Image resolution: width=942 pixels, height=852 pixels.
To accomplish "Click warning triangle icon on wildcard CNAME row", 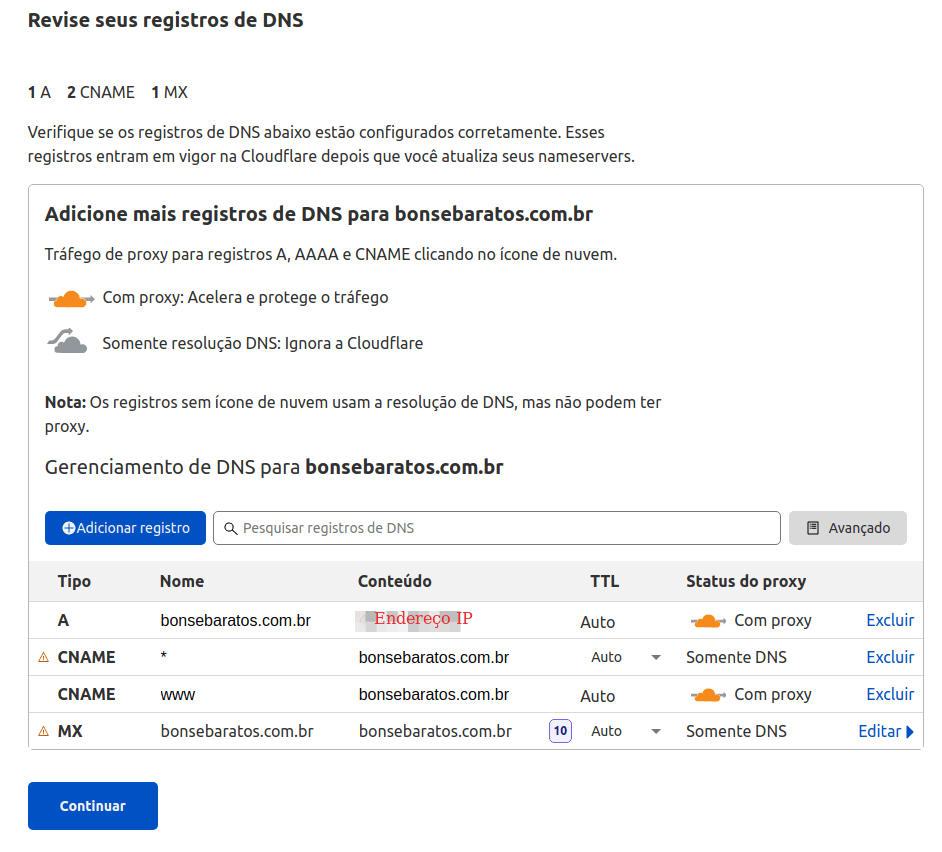I will pos(43,657).
